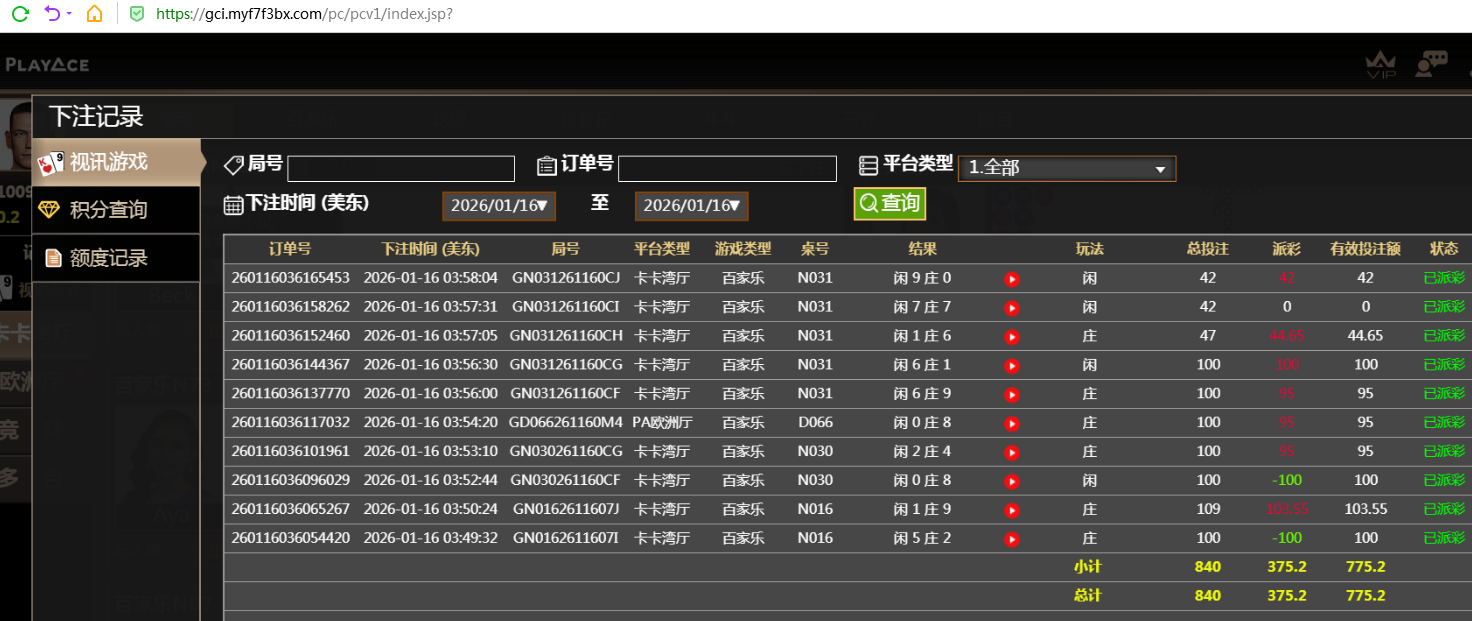Open the 平台类型 dropdown showing 1.全部
1472x621 pixels.
click(x=1067, y=168)
